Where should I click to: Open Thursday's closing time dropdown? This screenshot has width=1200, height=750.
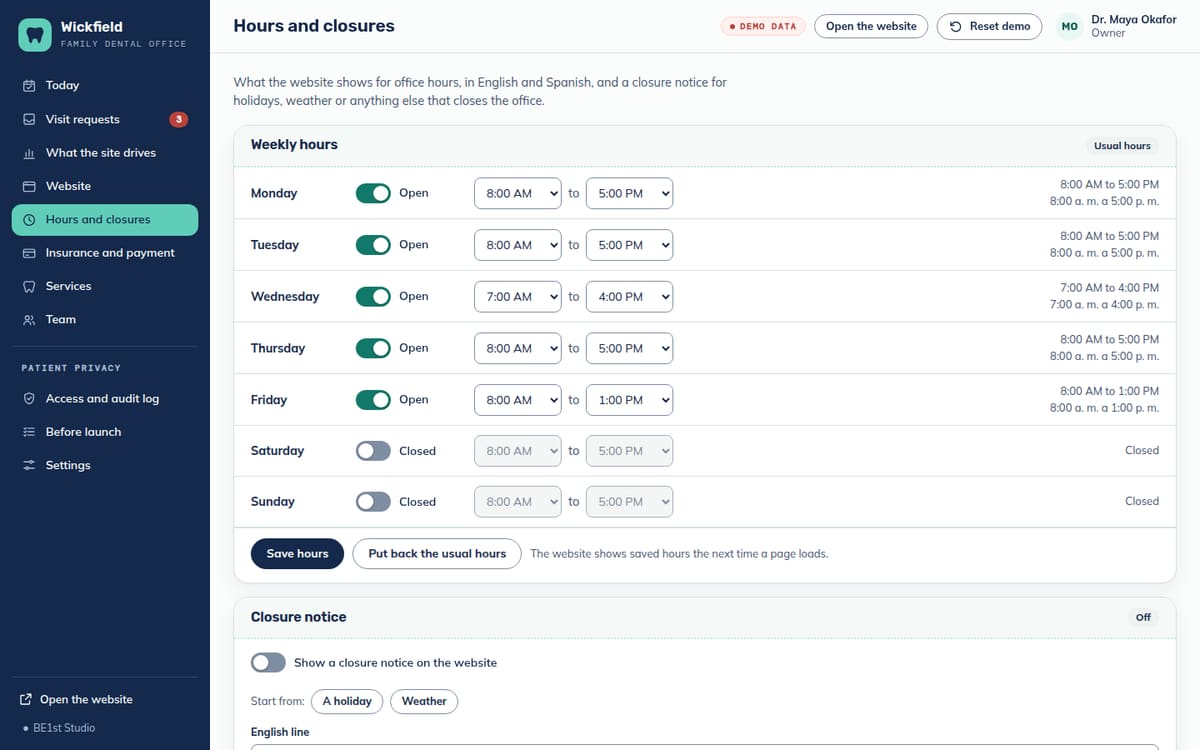(x=630, y=348)
